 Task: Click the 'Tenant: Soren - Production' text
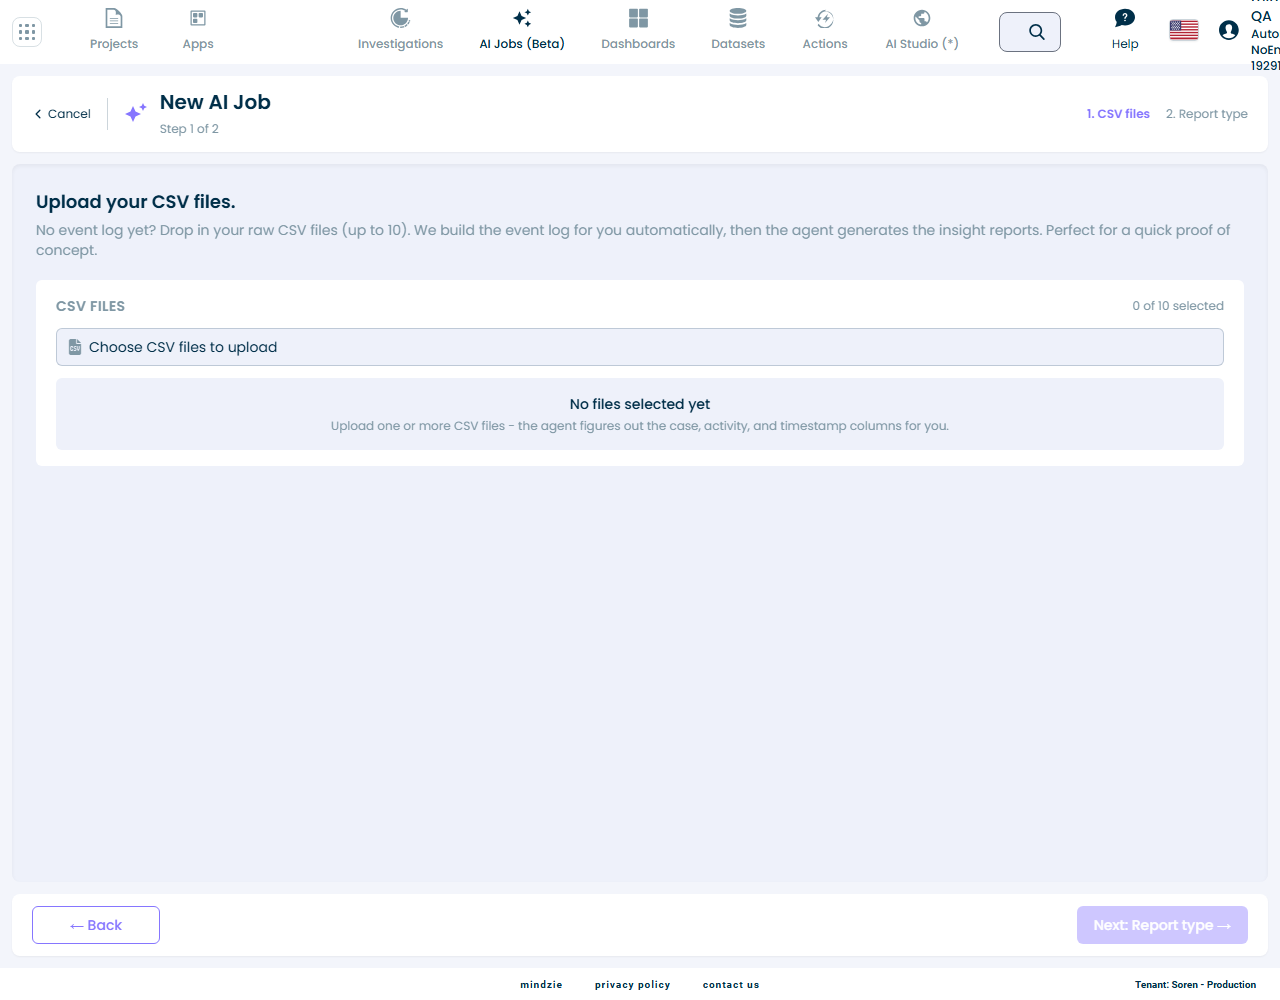pyautogui.click(x=1195, y=985)
